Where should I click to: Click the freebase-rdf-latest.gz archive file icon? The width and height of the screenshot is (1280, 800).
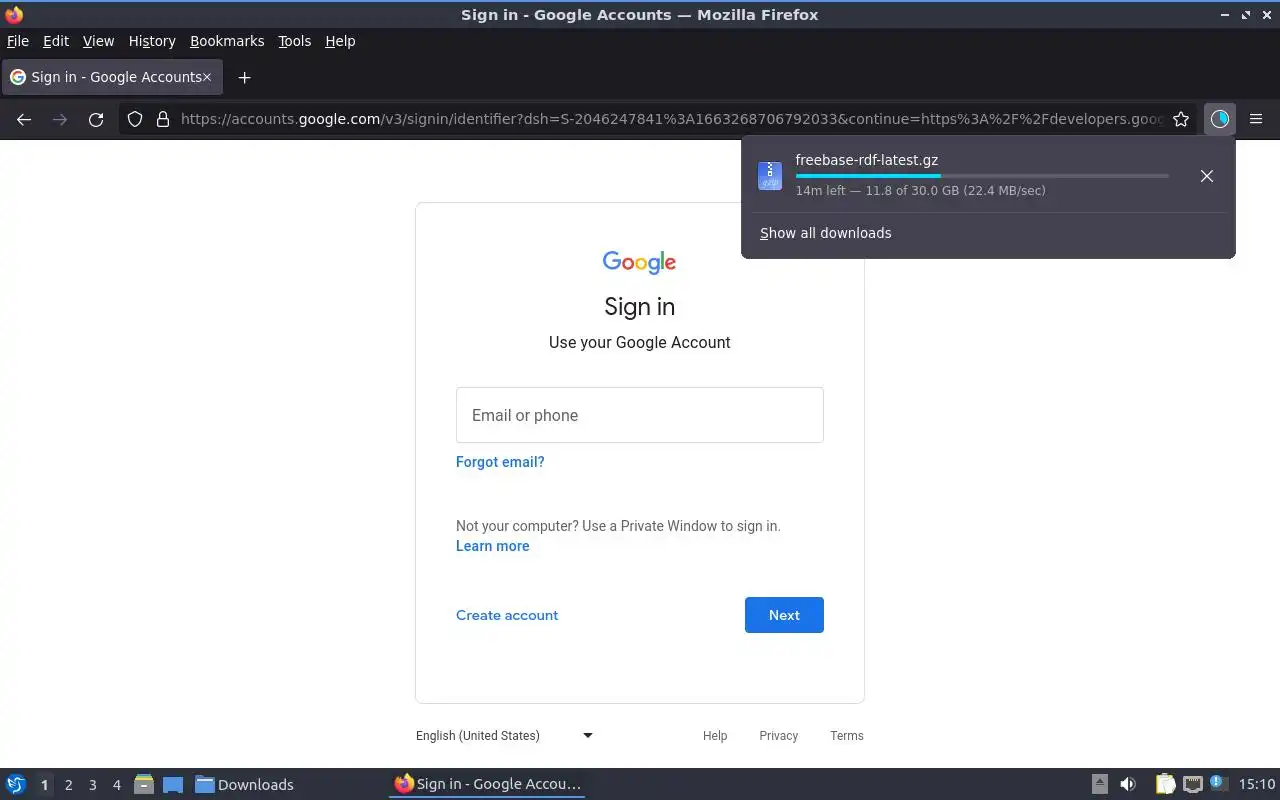point(770,176)
